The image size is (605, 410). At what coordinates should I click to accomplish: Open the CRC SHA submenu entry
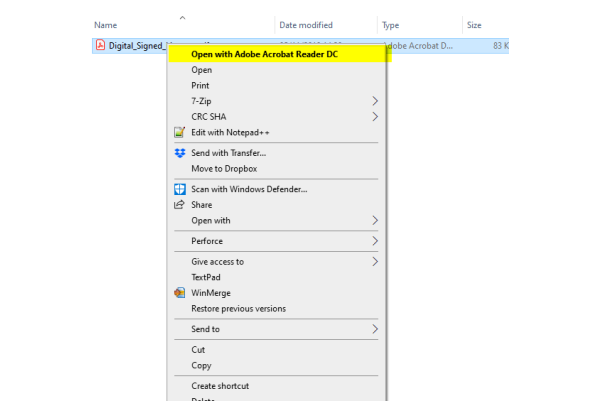pos(277,116)
